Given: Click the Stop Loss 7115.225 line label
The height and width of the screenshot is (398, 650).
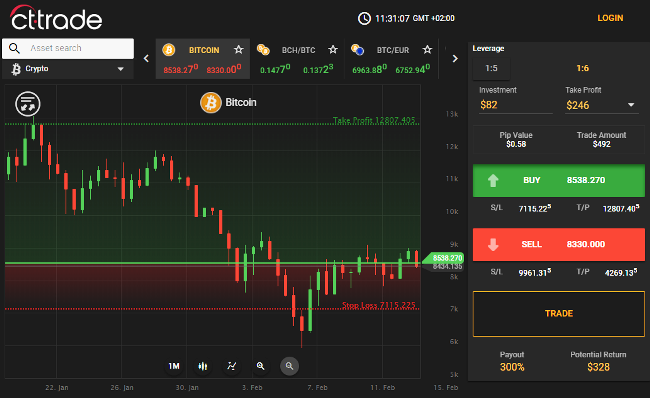Looking at the screenshot, I should click(x=378, y=305).
